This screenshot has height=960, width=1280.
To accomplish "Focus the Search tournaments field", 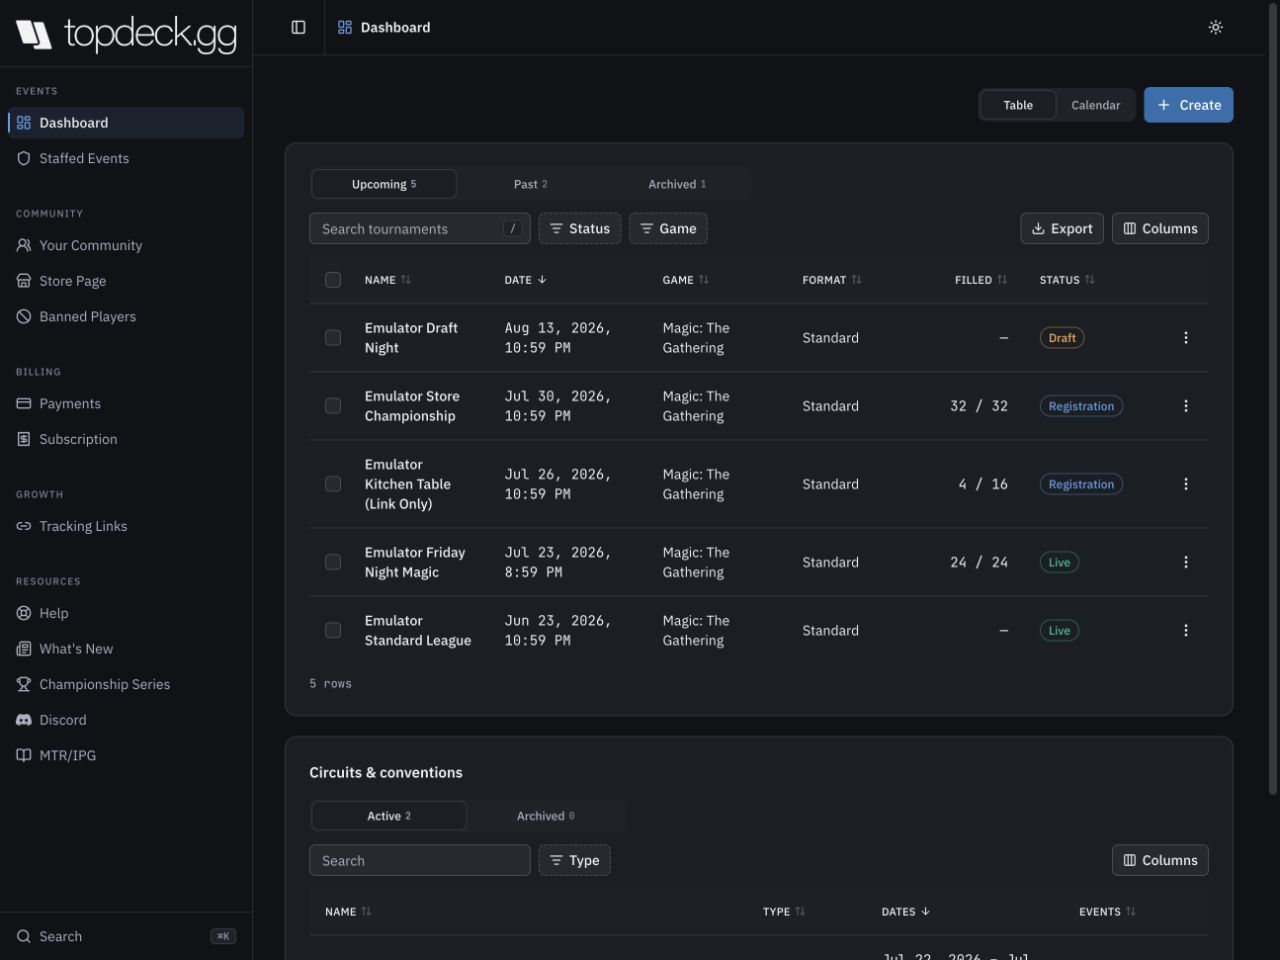I will [420, 228].
